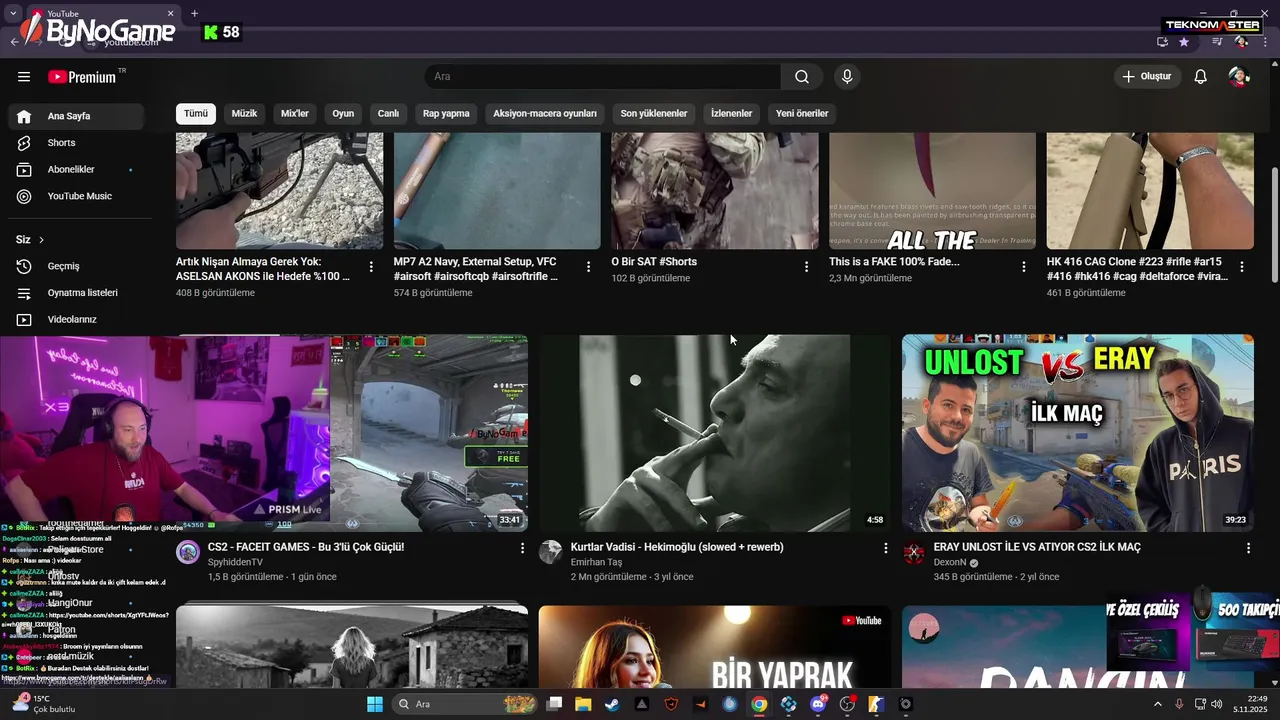Open Geçmiş history in sidebar
Screen dimensions: 1280x720
tap(78, 266)
